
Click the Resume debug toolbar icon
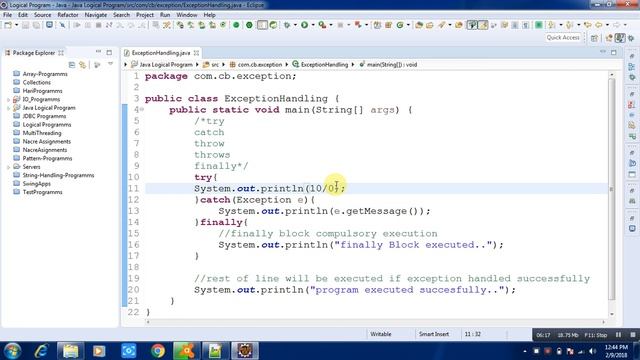pyautogui.click(x=77, y=25)
